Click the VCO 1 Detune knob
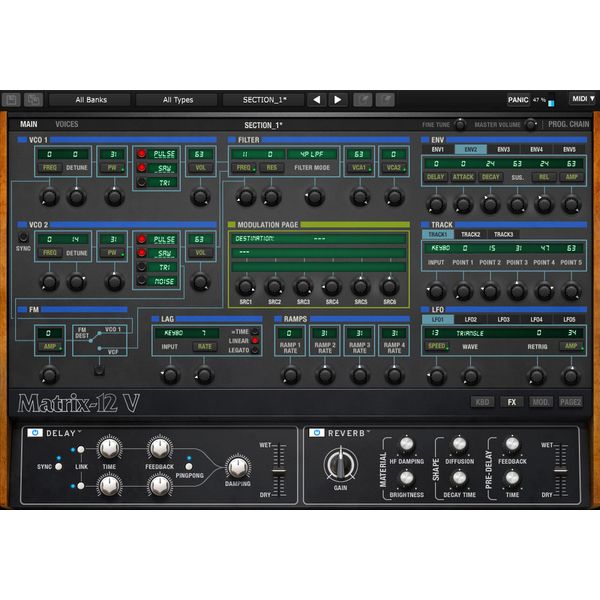 coord(77,197)
